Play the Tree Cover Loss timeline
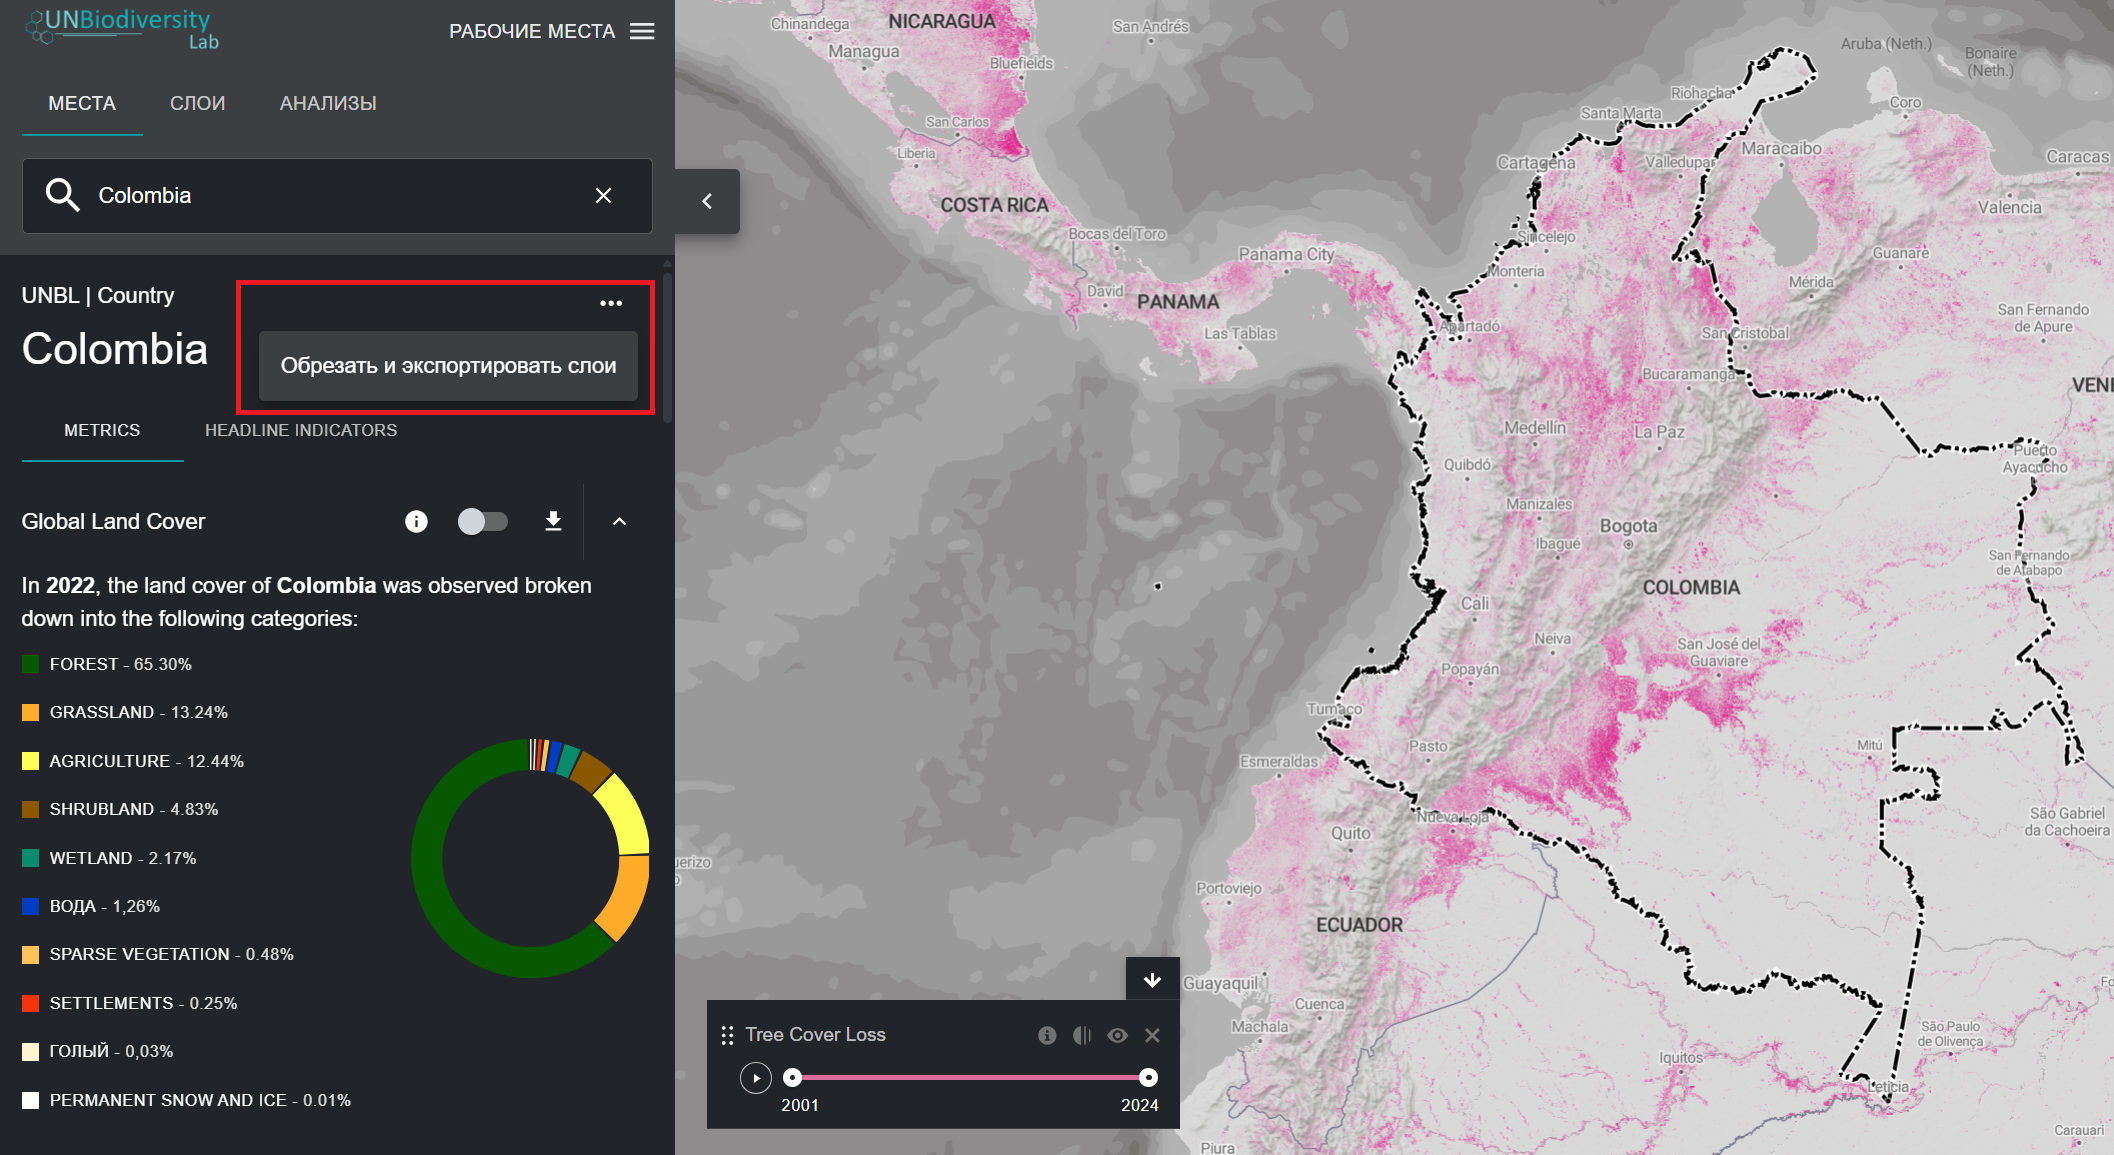2114x1155 pixels. click(756, 1077)
